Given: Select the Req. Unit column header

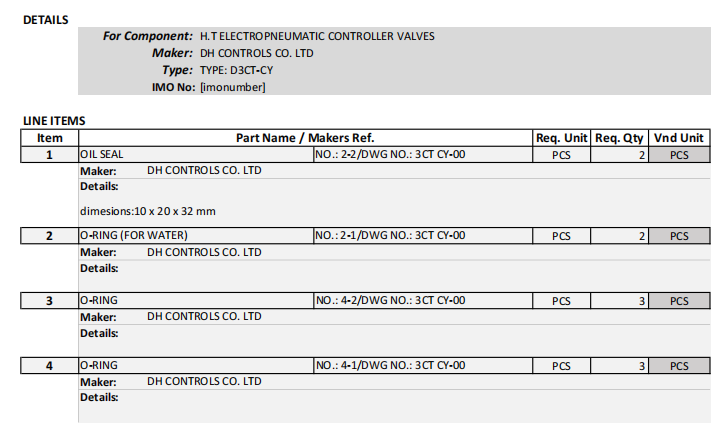Looking at the screenshot, I should tap(561, 138).
